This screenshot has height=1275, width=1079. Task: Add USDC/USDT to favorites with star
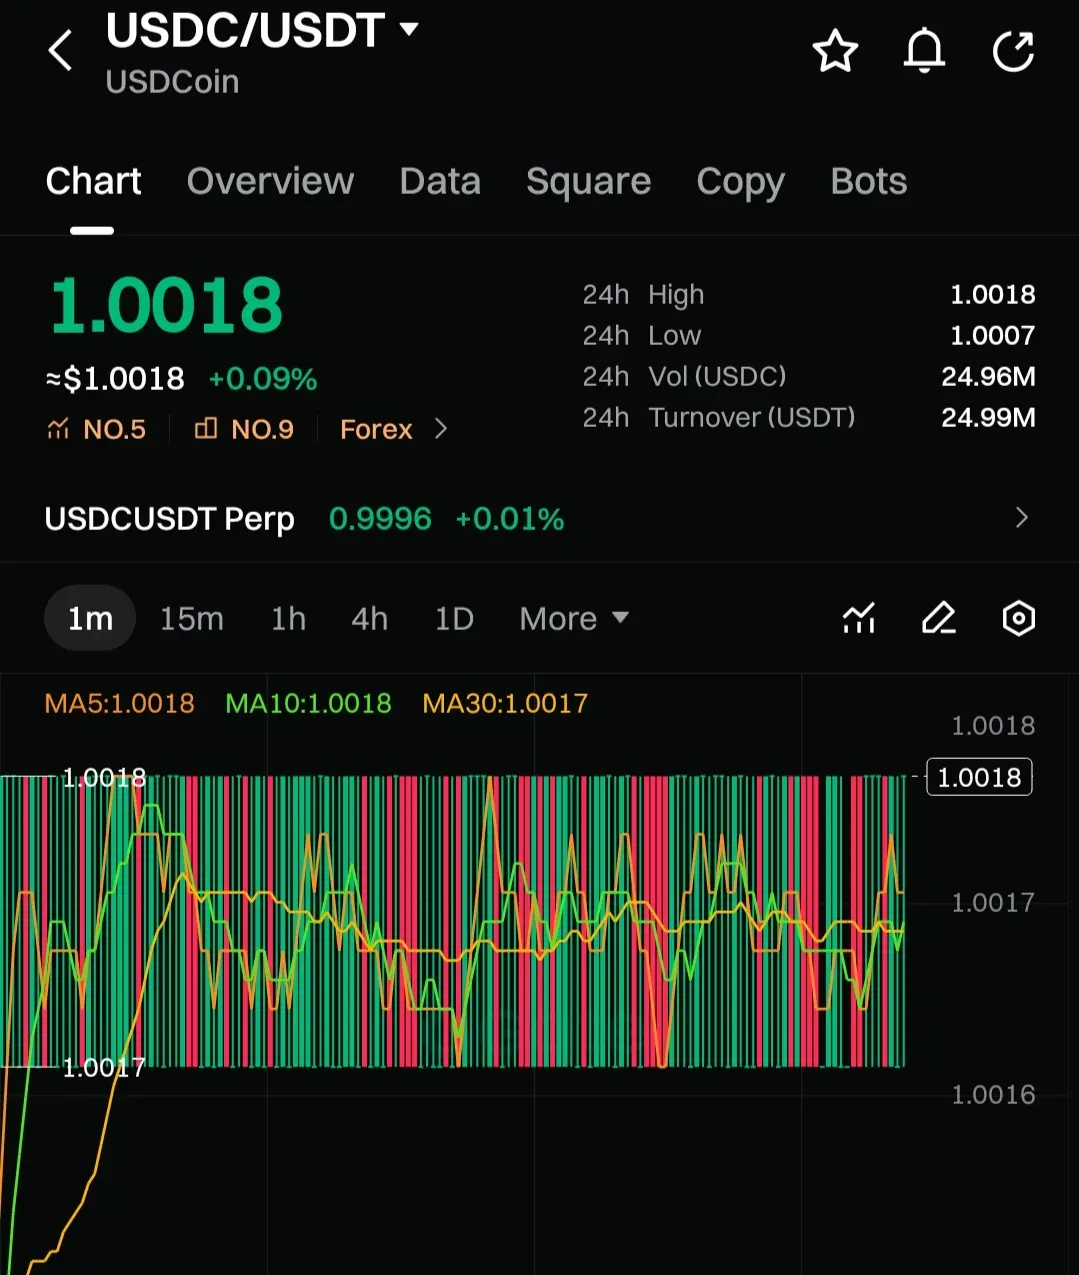835,51
